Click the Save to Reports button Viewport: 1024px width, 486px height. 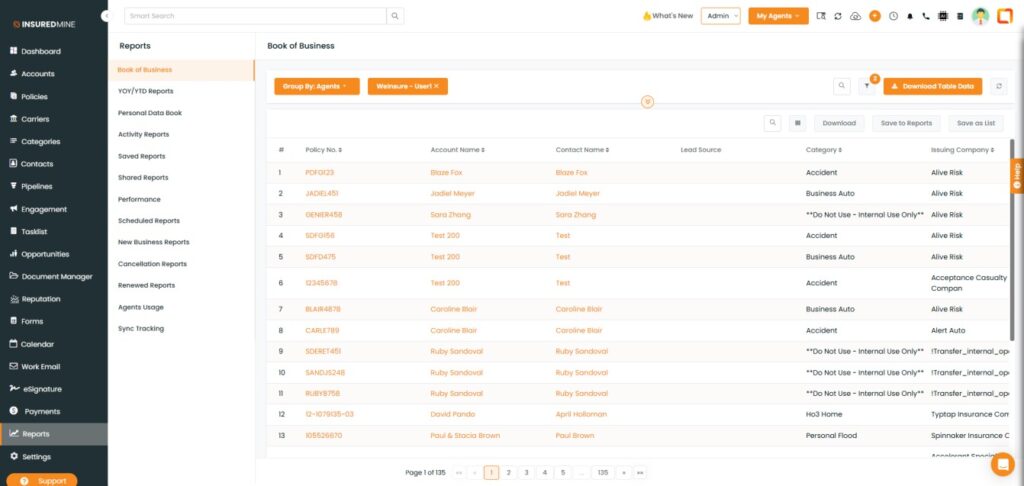coord(906,123)
